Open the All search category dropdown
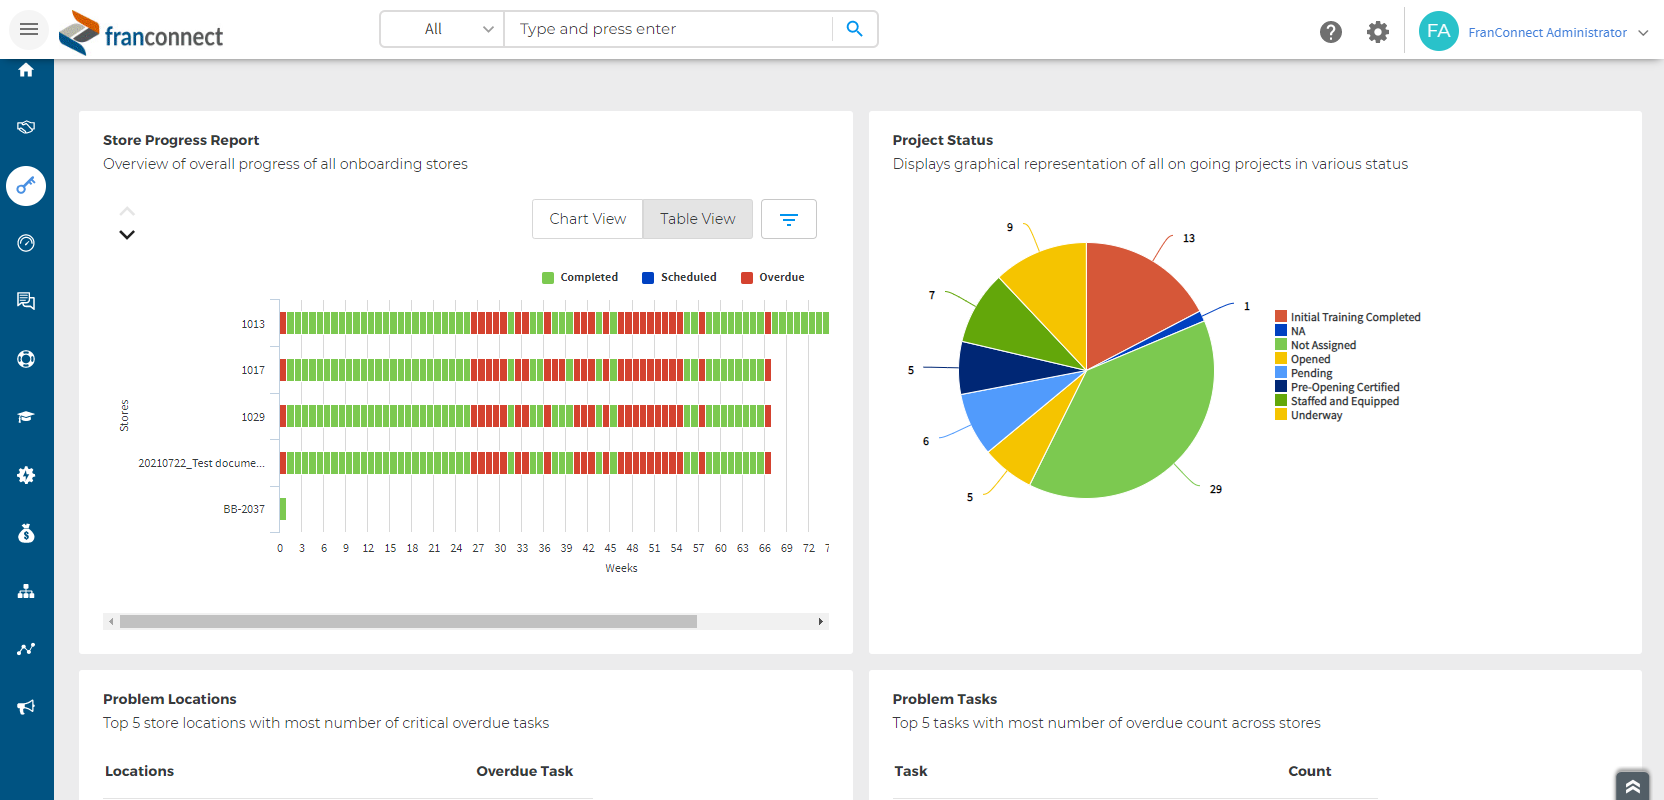Screen dimensions: 1664x800 [x=442, y=29]
